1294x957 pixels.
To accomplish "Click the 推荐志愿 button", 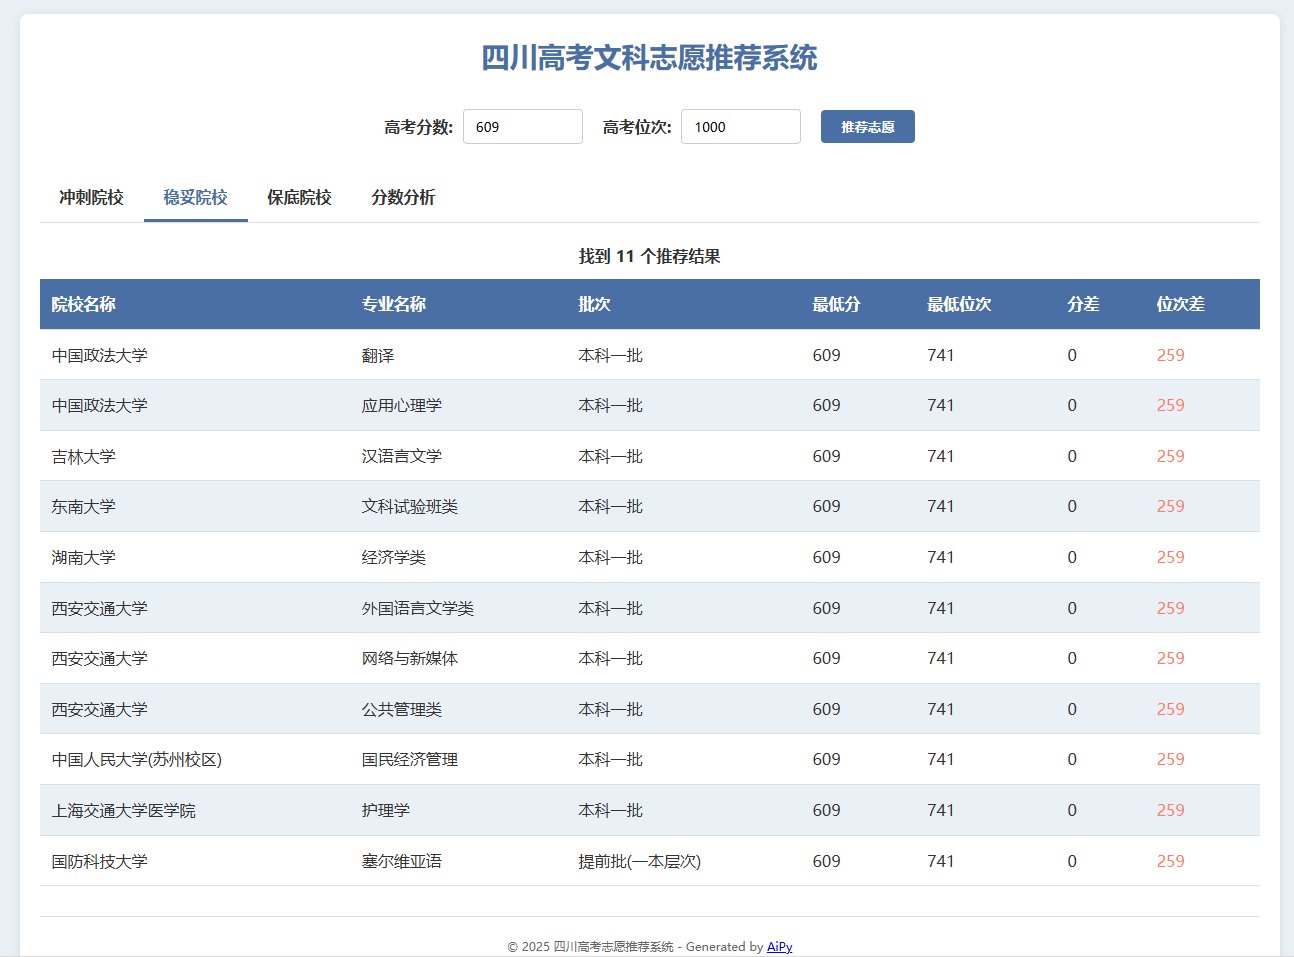I will [868, 127].
